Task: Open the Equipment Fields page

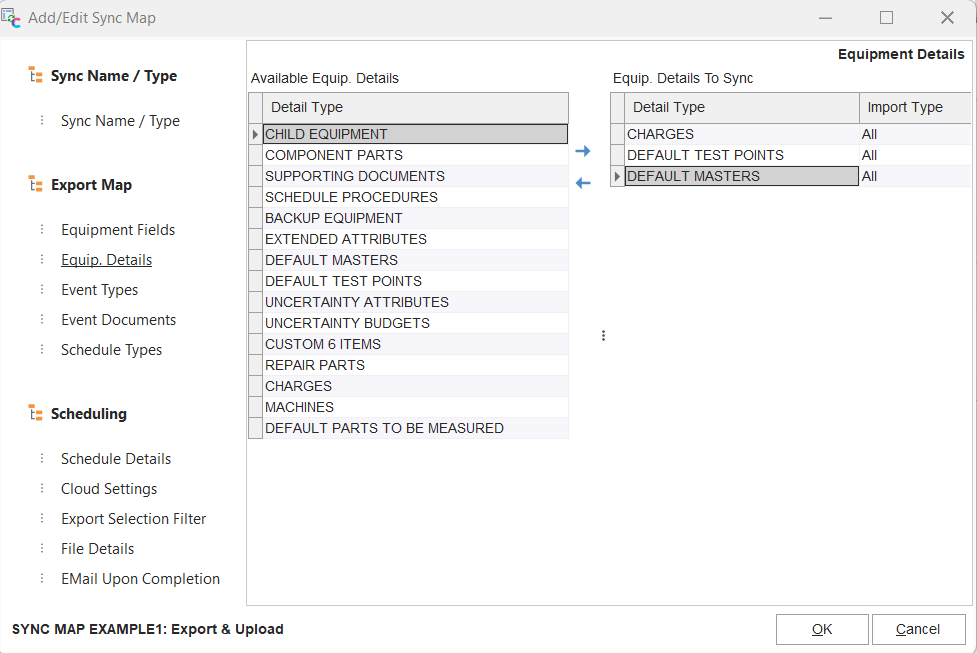Action: point(118,230)
